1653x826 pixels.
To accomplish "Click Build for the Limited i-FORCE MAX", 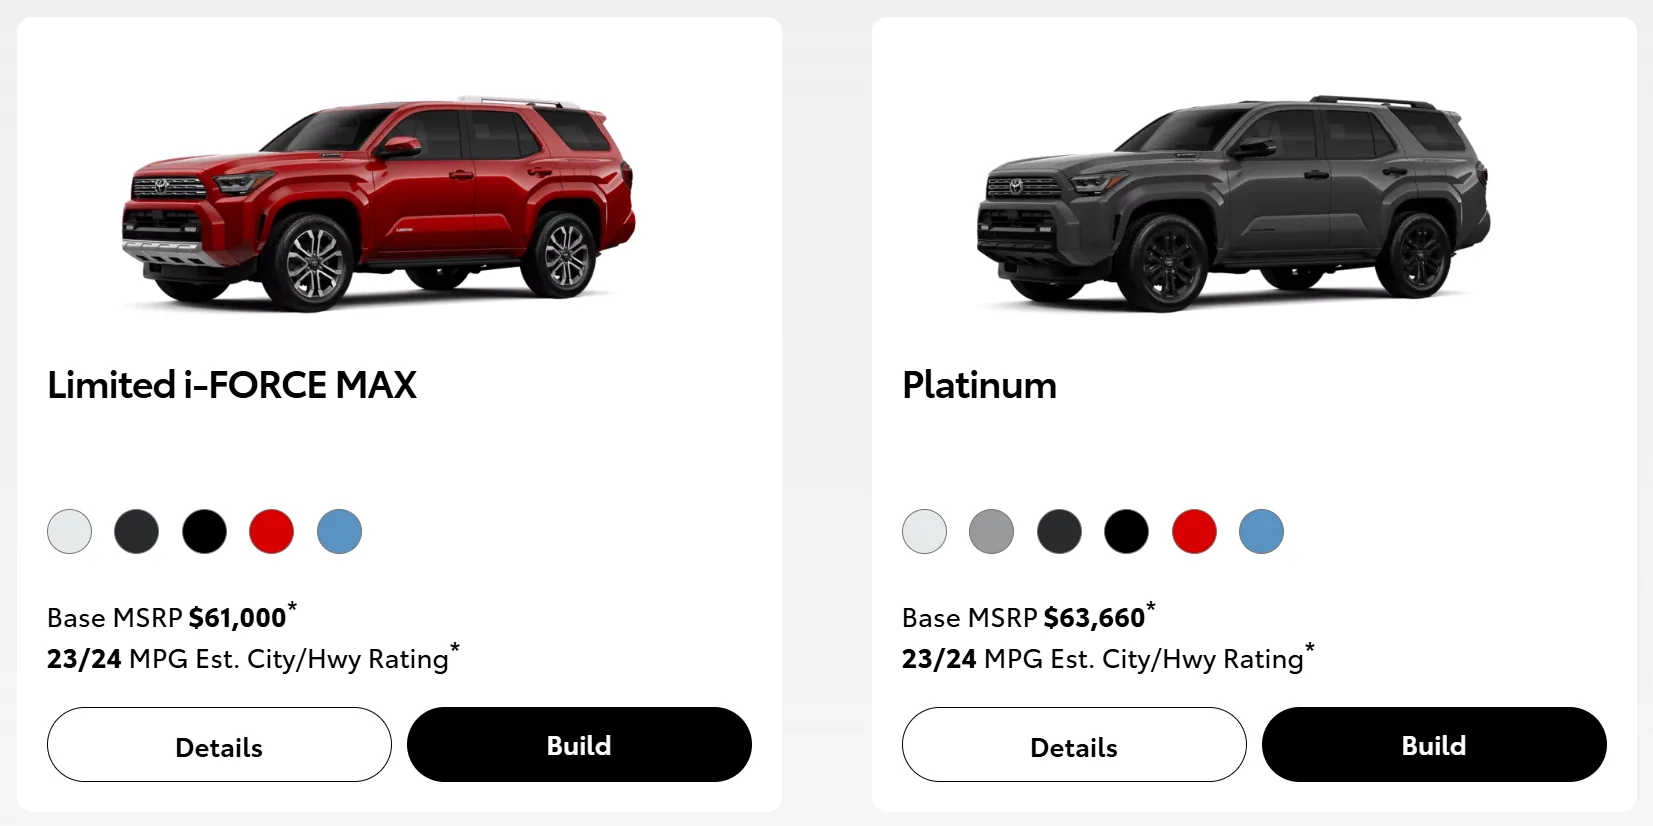I will point(579,745).
